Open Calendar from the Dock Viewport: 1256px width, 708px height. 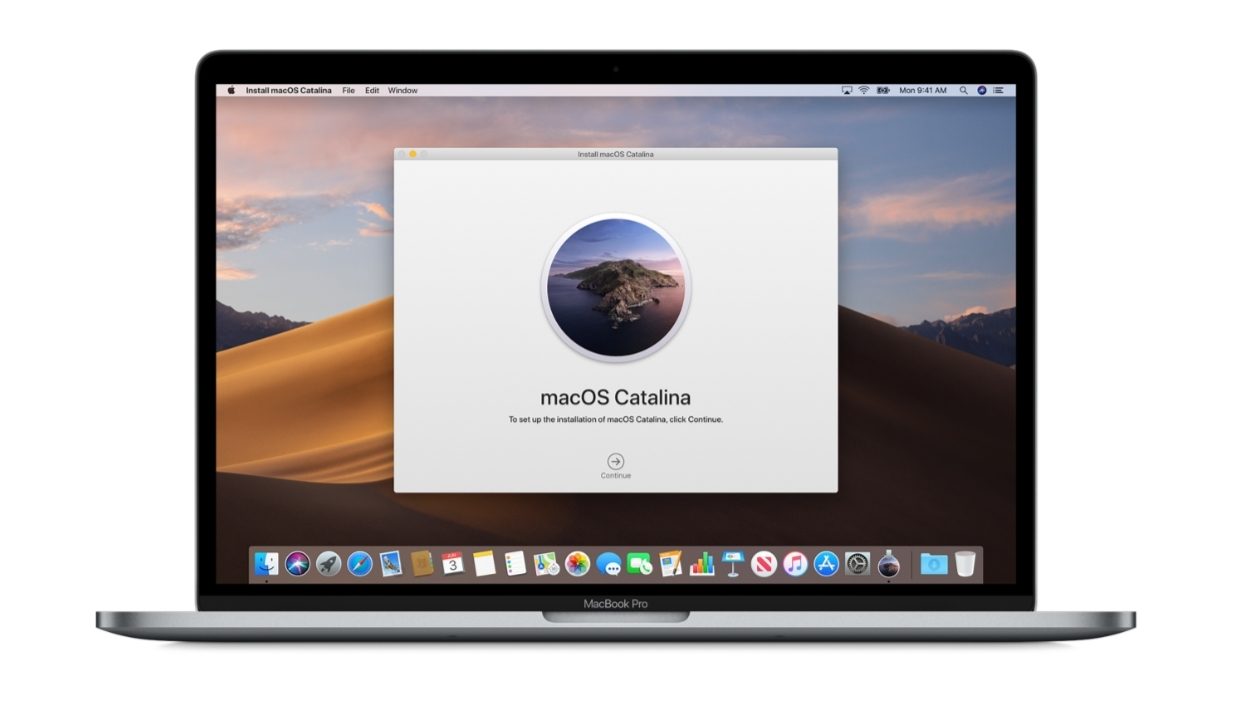pos(452,564)
